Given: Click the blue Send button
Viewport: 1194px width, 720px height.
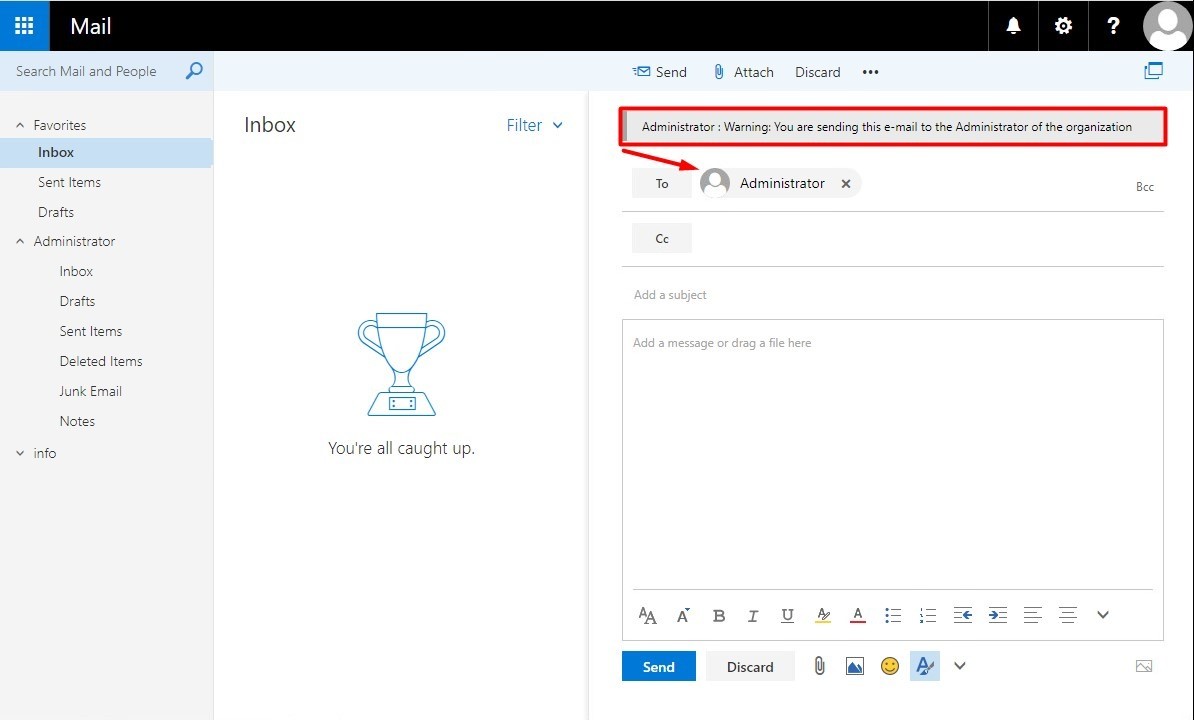Looking at the screenshot, I should tap(659, 667).
